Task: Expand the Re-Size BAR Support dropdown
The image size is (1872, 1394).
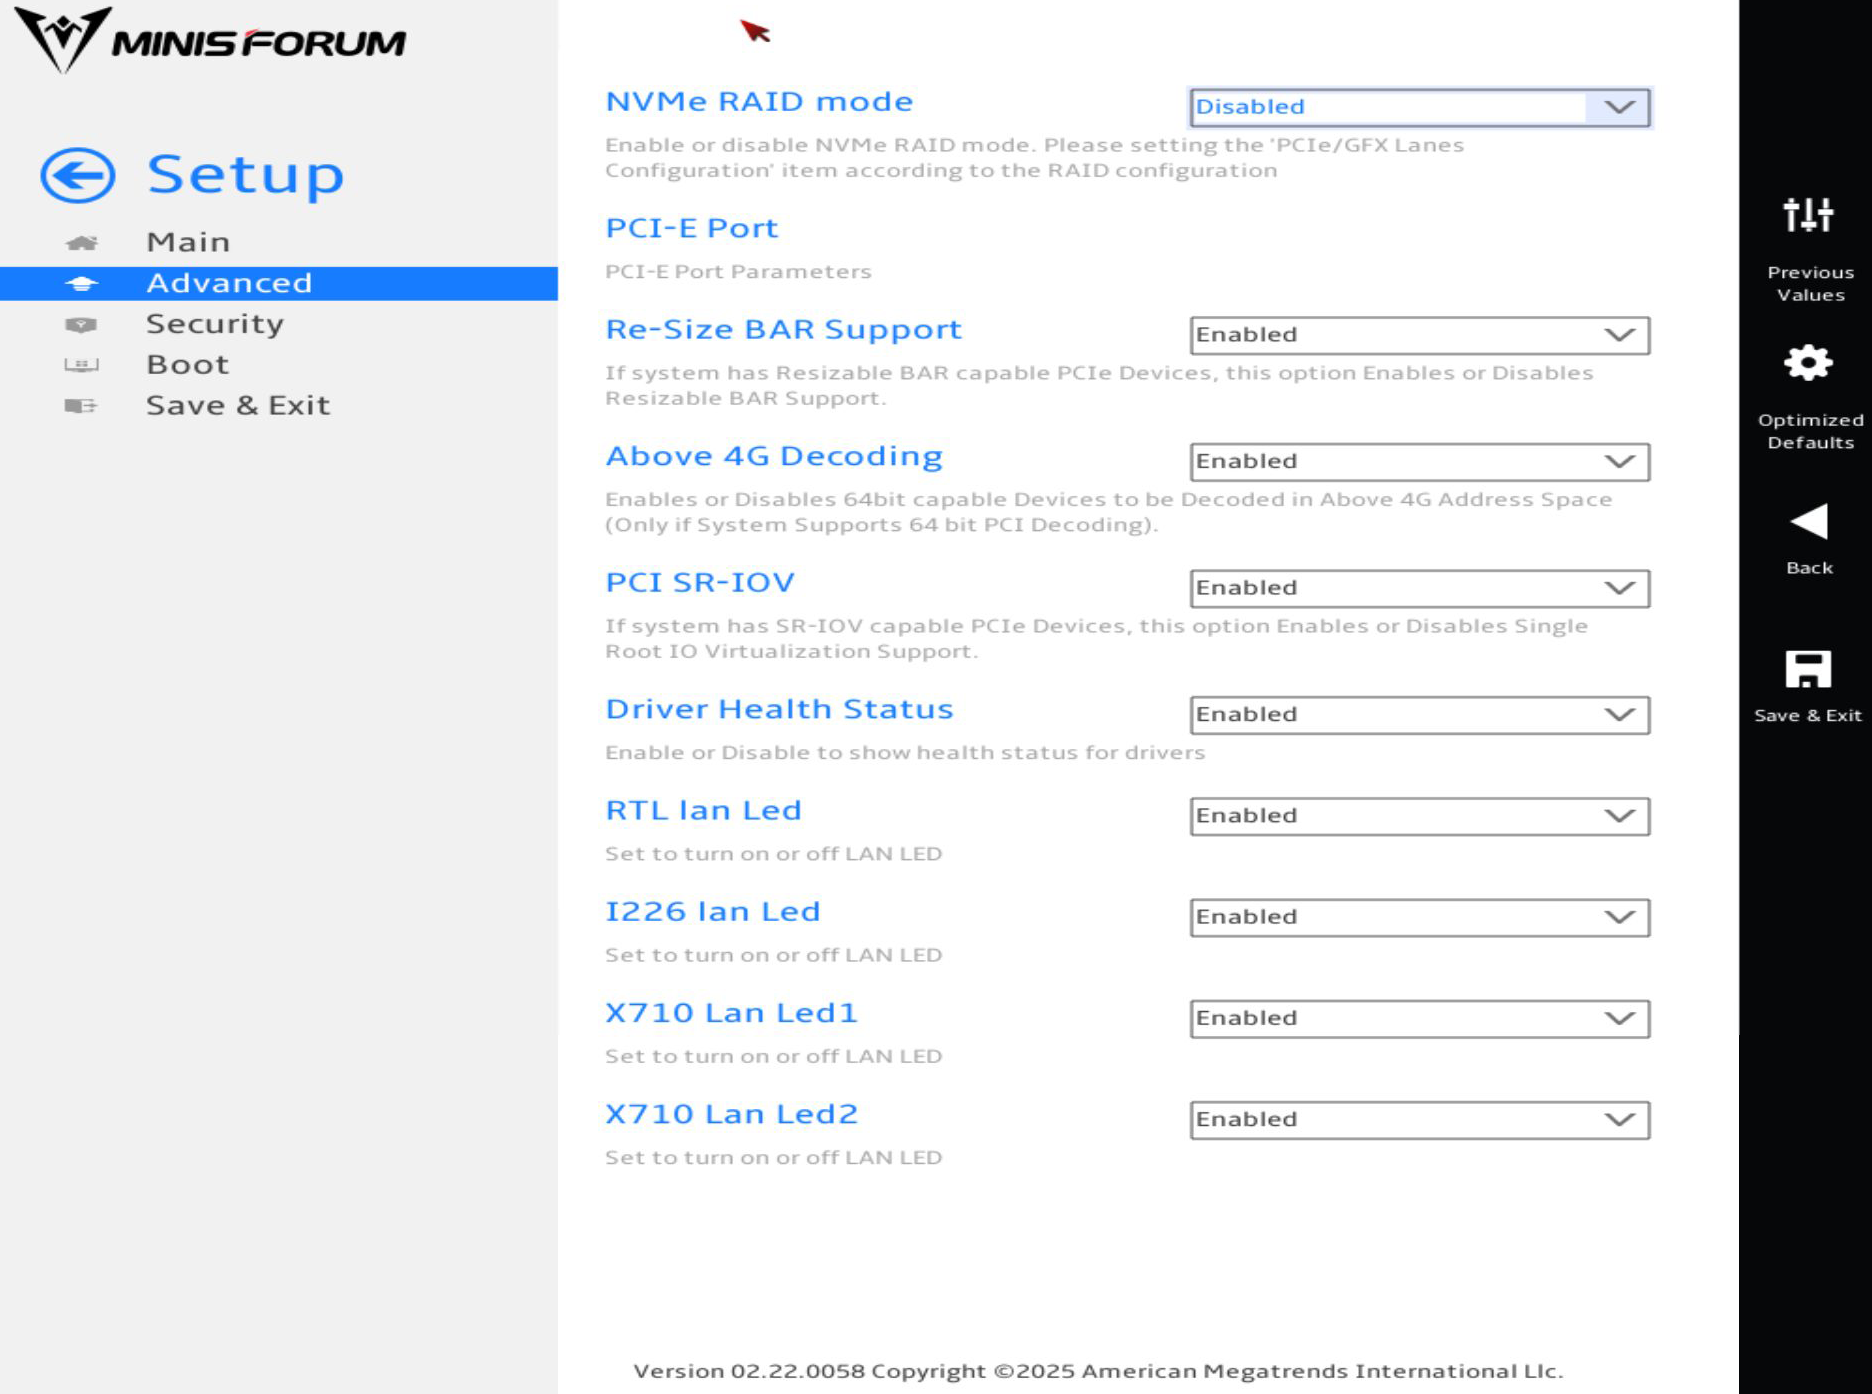Action: point(1419,335)
